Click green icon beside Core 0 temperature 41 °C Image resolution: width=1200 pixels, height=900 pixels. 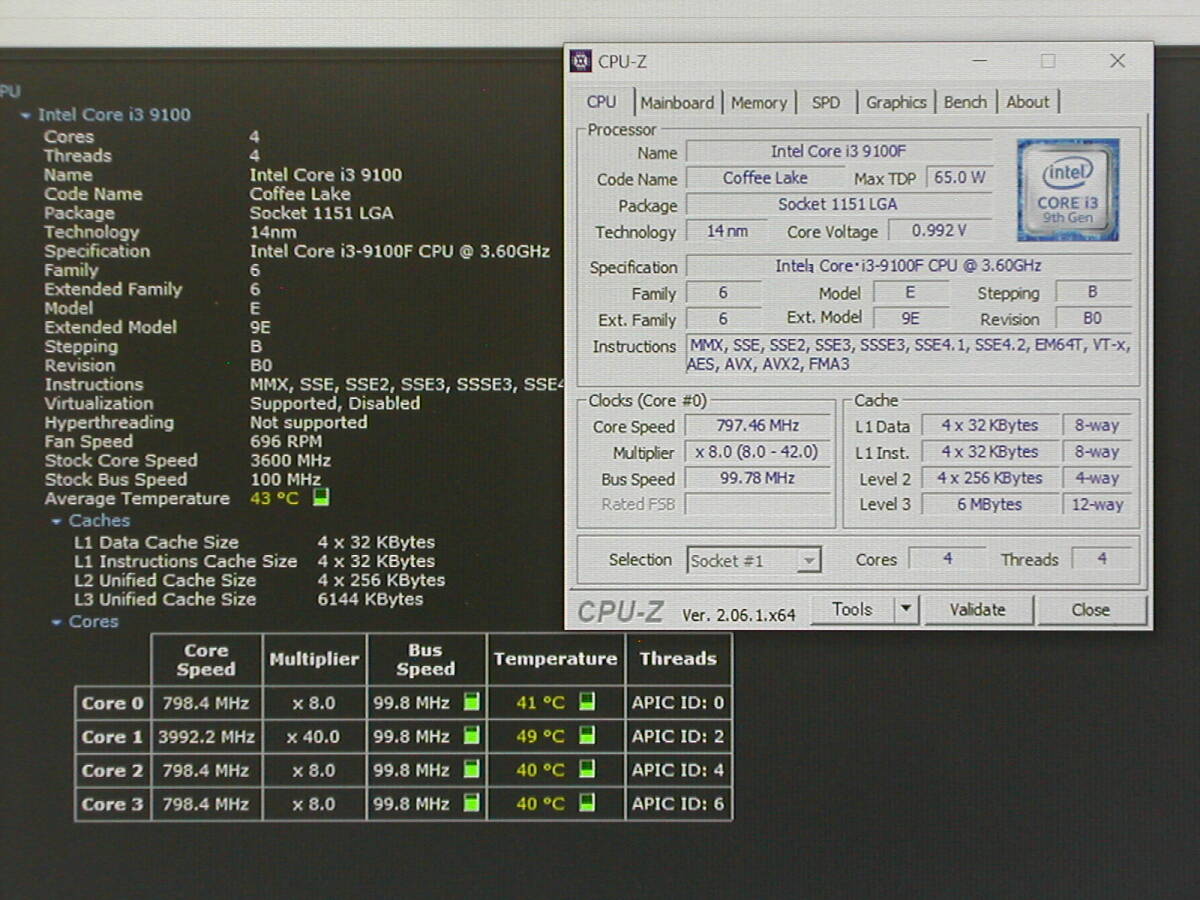(587, 702)
